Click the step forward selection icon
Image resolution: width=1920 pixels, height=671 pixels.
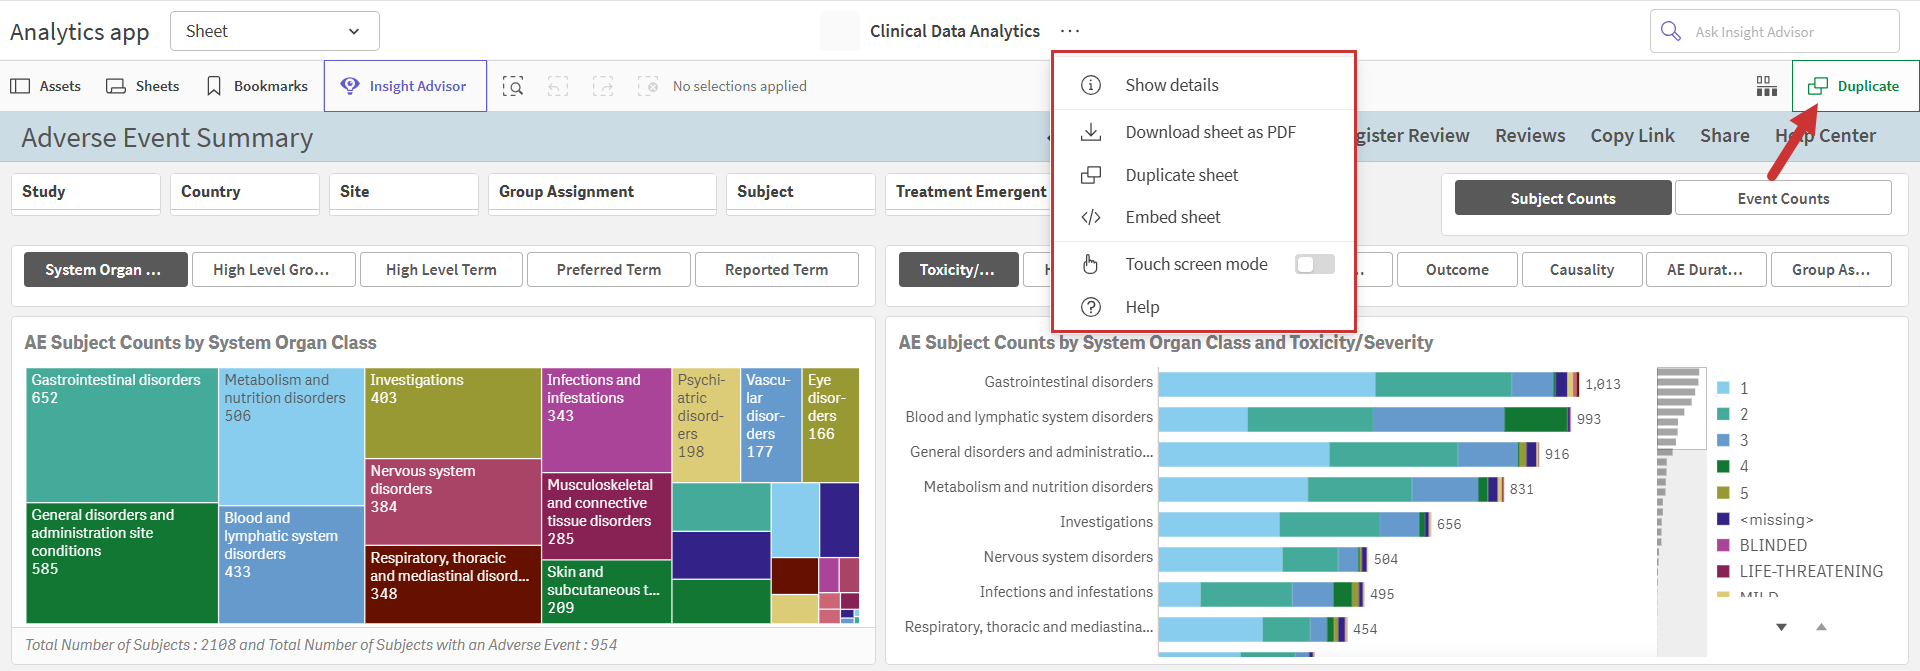603,86
